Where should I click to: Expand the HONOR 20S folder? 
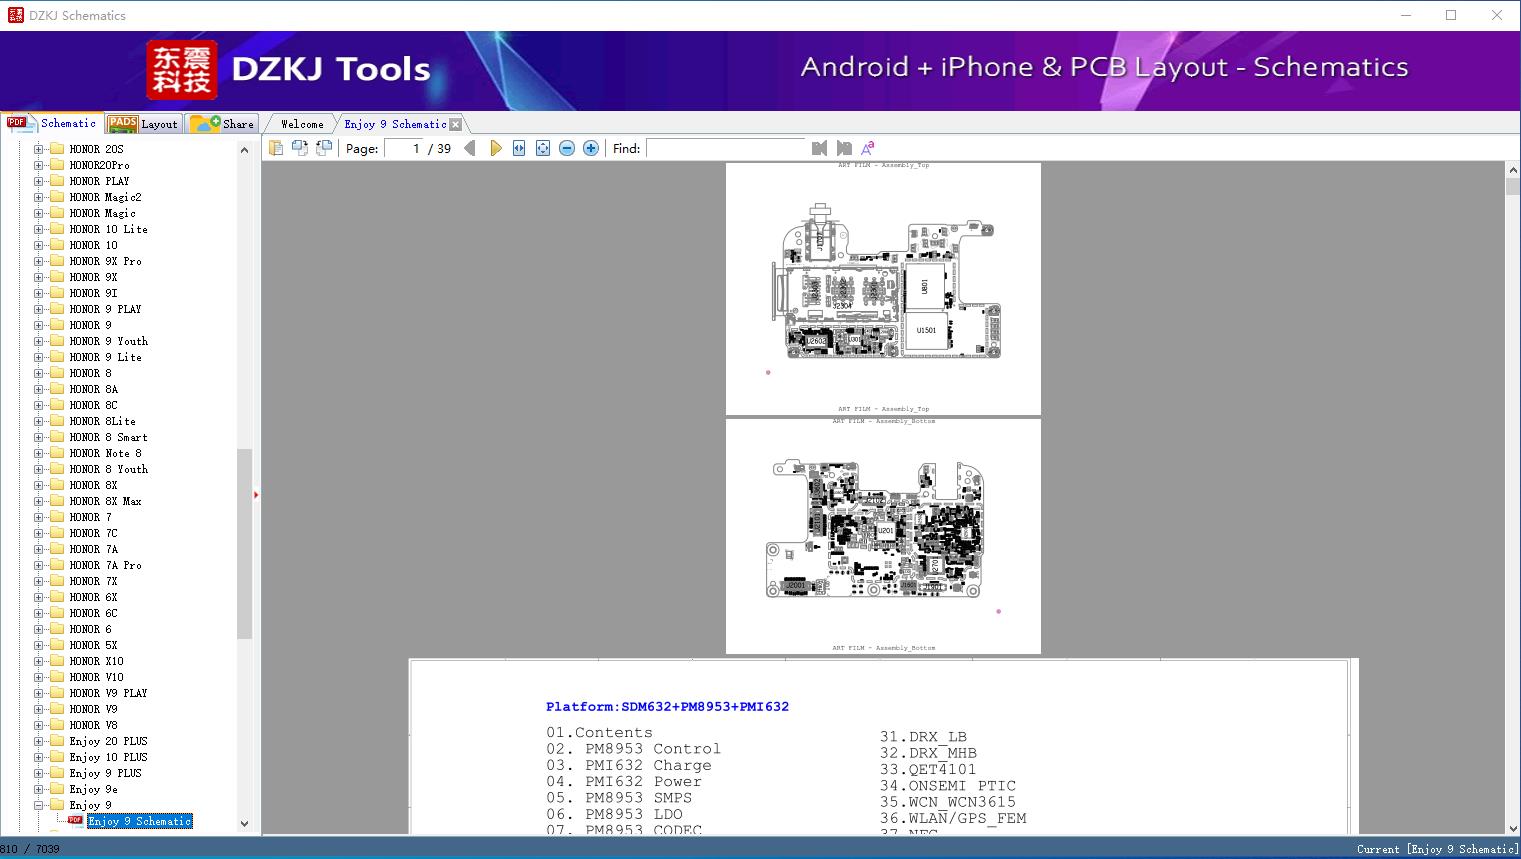pyautogui.click(x=39, y=149)
